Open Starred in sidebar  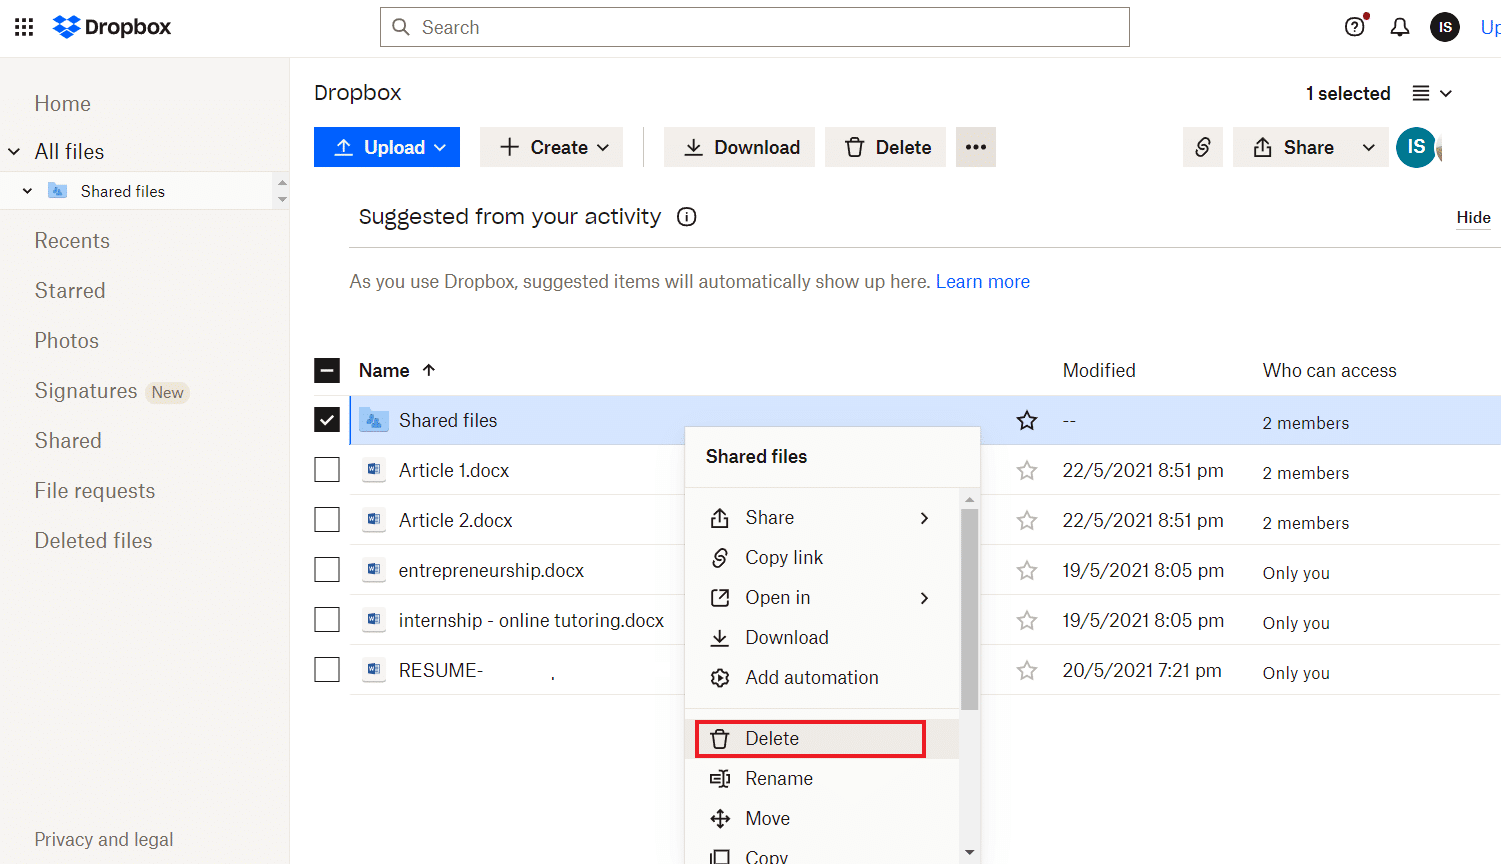pyautogui.click(x=70, y=291)
